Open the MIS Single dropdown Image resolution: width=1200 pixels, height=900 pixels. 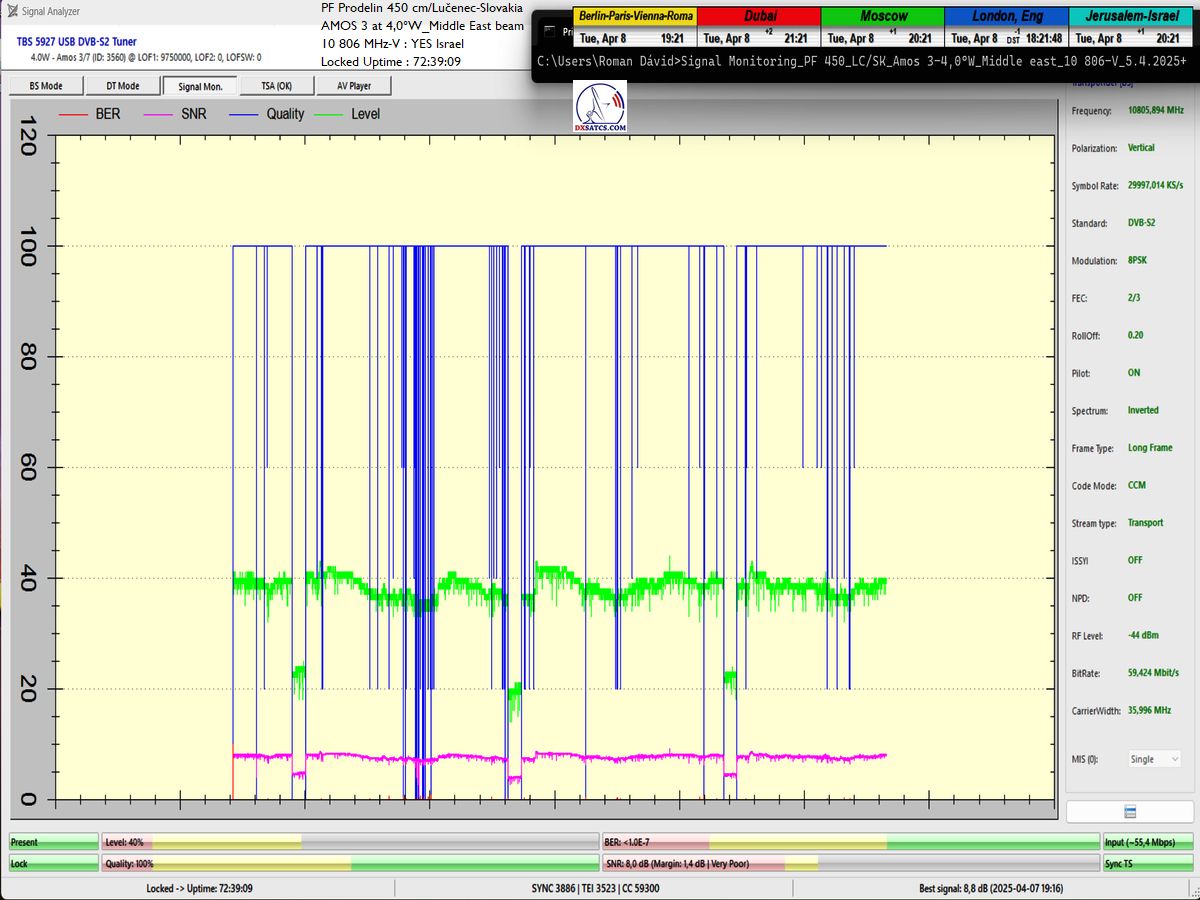[x=1154, y=759]
